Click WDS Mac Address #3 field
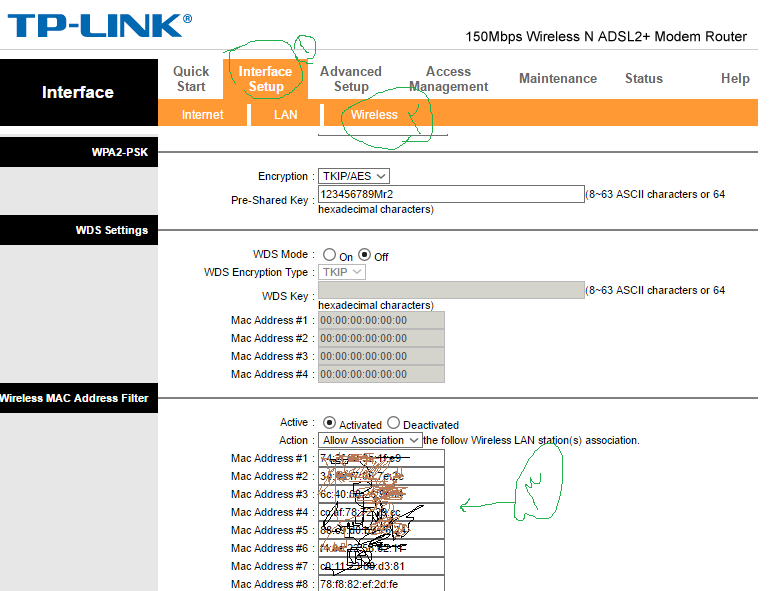 point(381,356)
